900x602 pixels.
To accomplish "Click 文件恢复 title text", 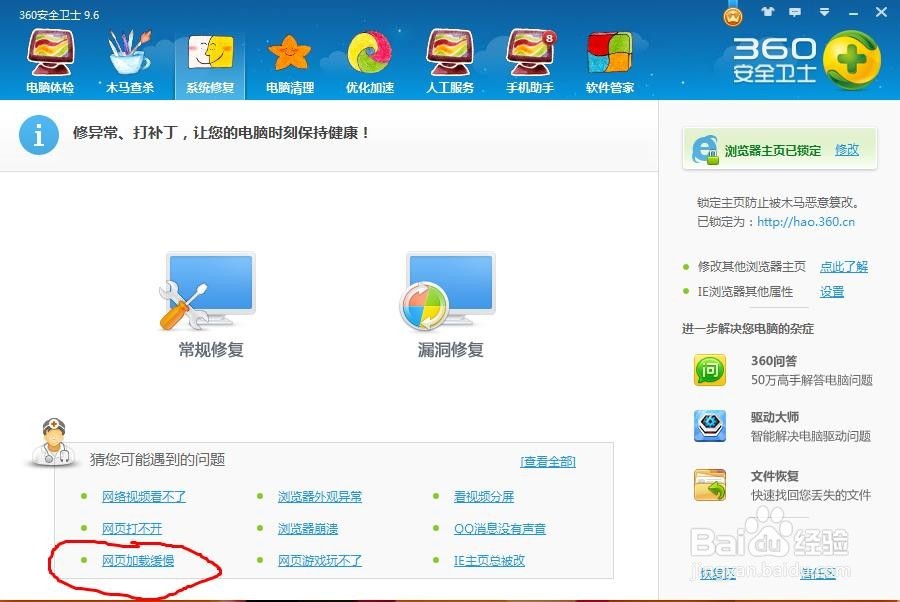I will click(775, 476).
